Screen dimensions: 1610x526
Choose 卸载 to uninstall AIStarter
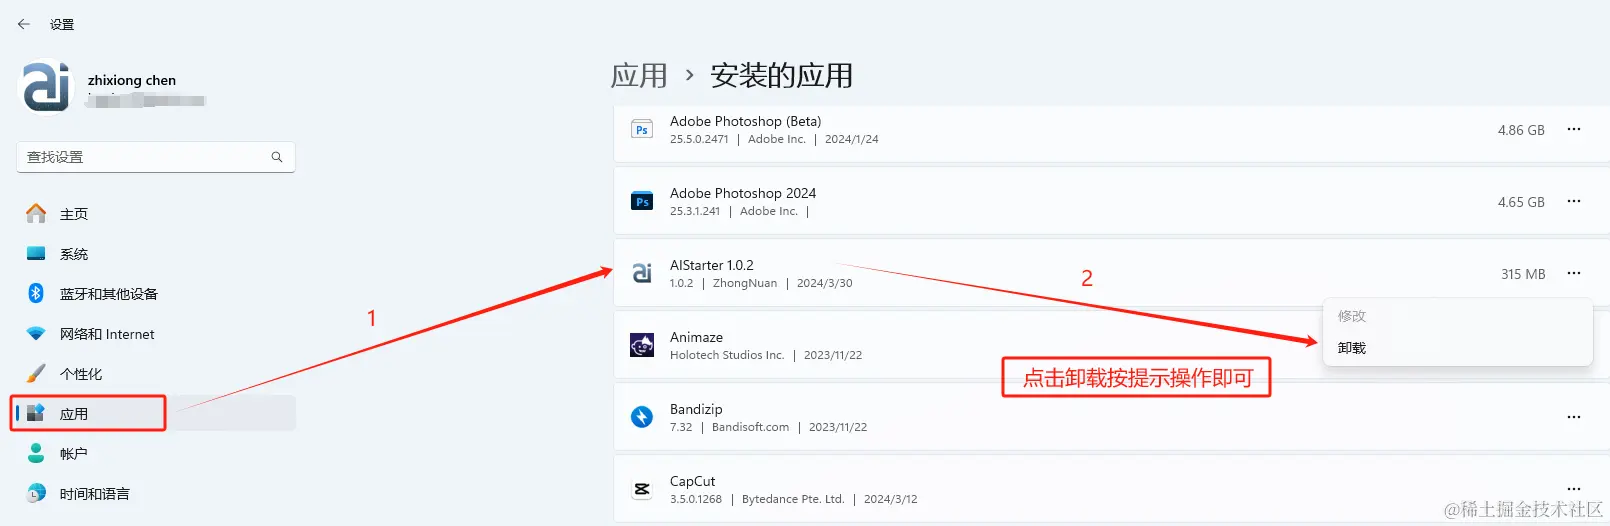tap(1457, 348)
